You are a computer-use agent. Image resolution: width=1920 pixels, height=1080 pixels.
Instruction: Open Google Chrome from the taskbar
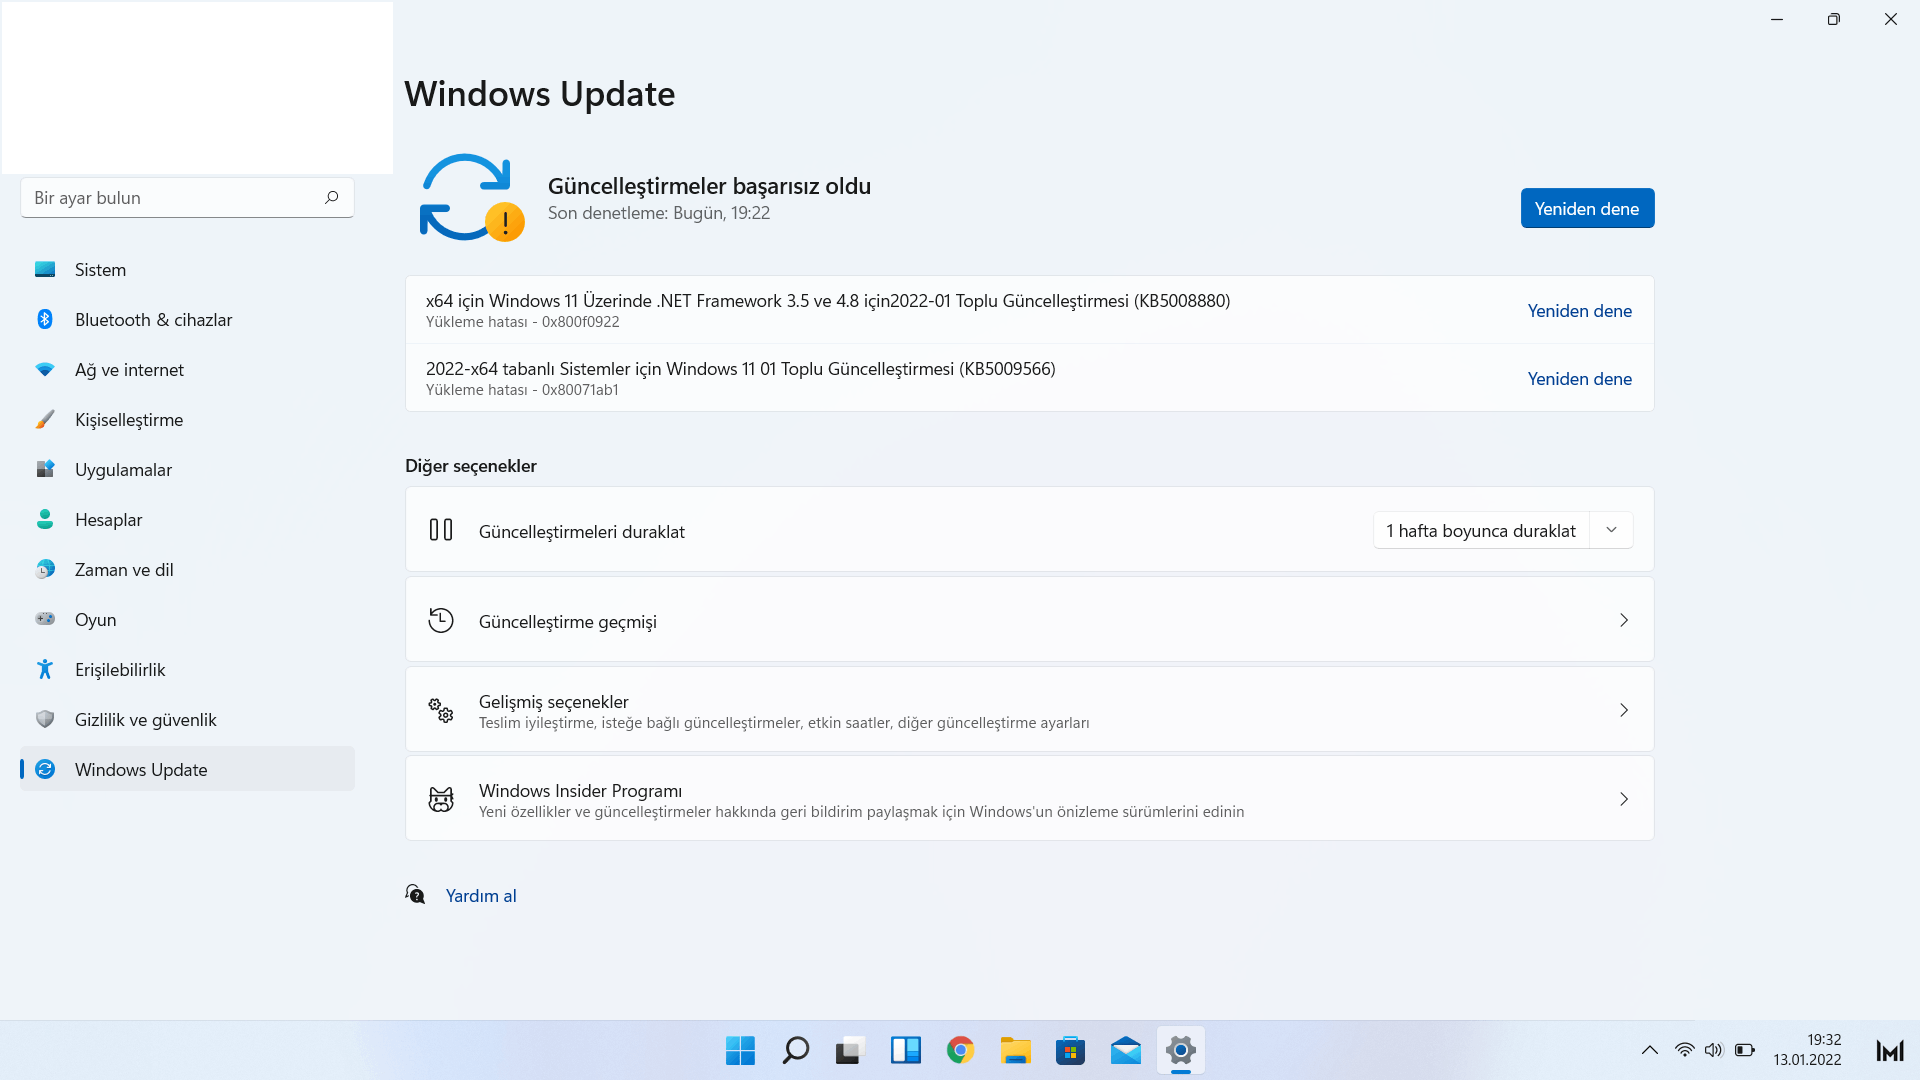pyautogui.click(x=960, y=1050)
